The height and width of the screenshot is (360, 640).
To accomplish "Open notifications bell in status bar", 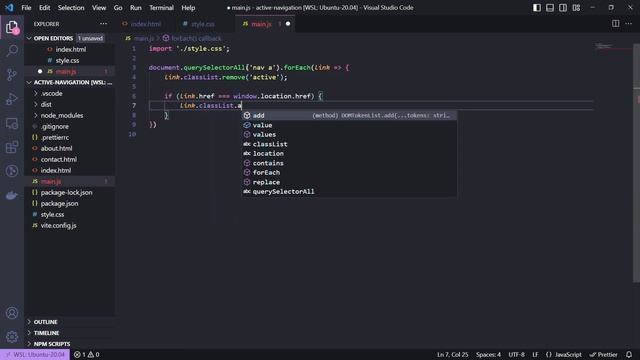I will [629, 355].
